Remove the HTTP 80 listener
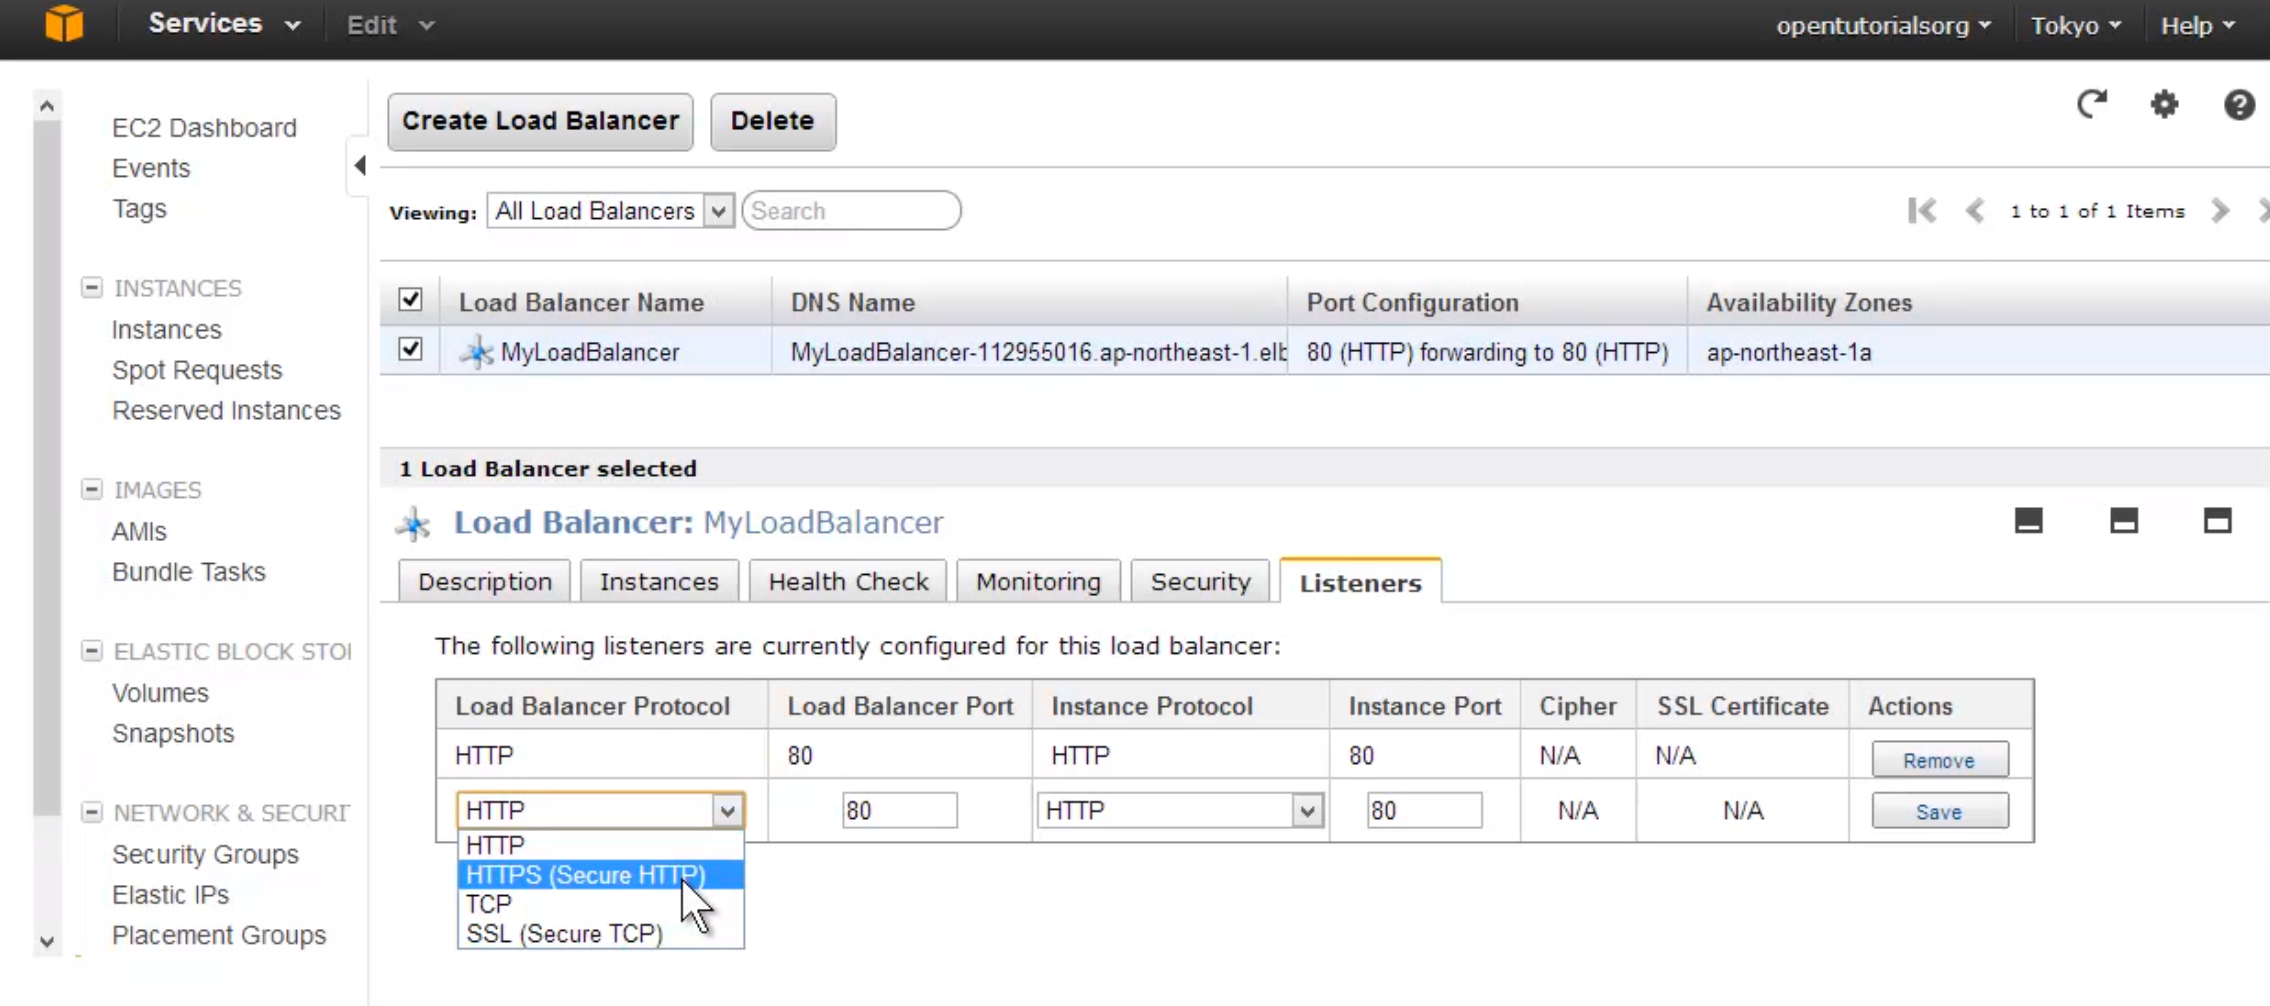The image size is (2270, 1006). click(1939, 760)
